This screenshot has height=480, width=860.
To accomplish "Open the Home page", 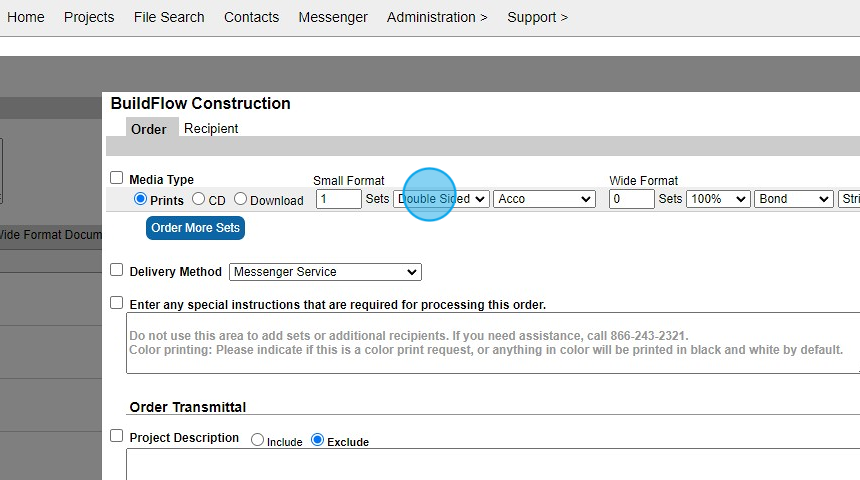I will 25,17.
